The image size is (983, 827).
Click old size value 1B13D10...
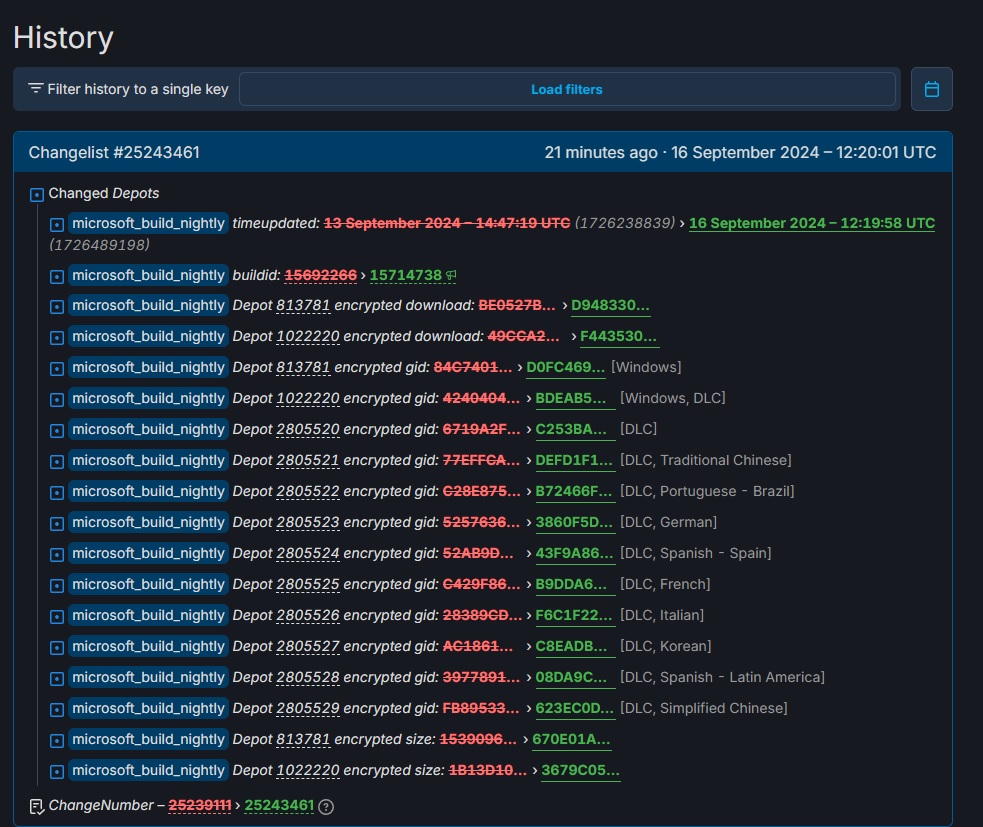coord(488,771)
